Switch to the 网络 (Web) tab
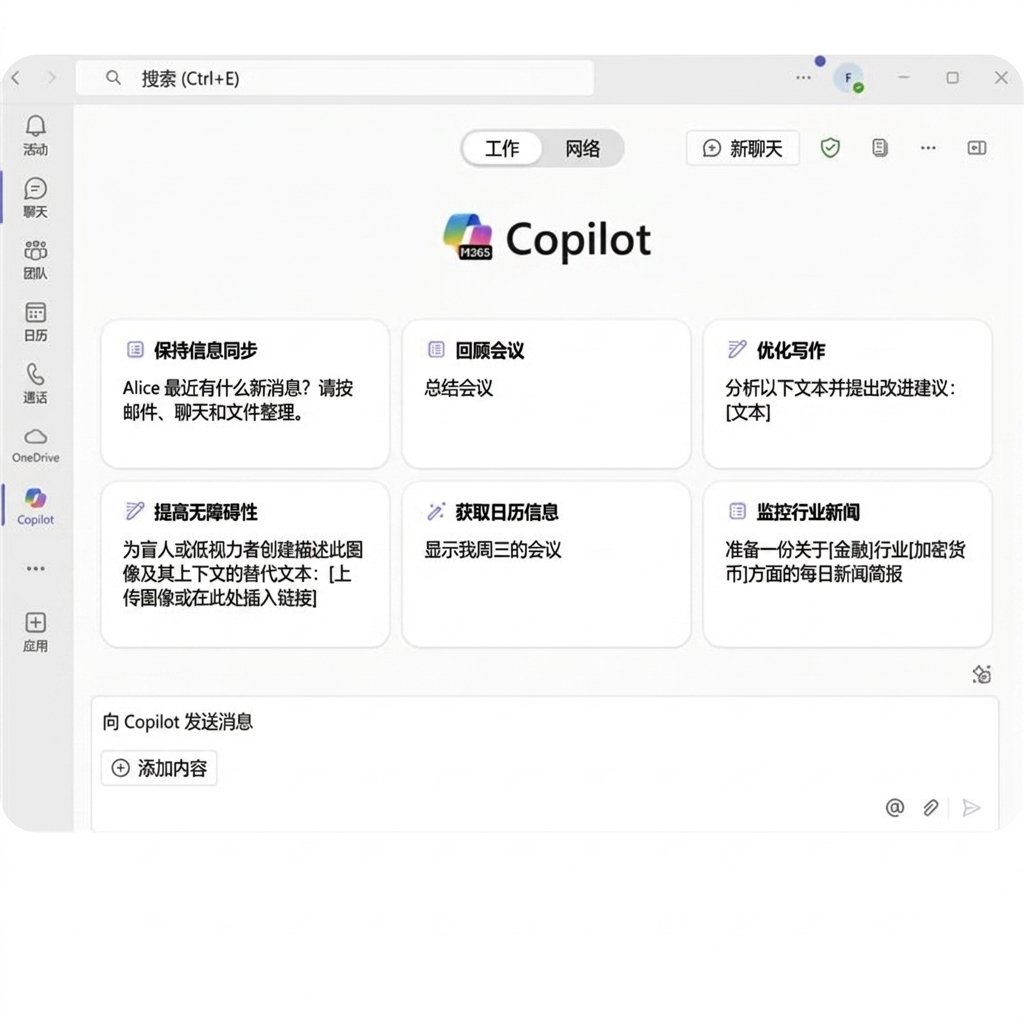The image size is (1024, 1024). (582, 148)
